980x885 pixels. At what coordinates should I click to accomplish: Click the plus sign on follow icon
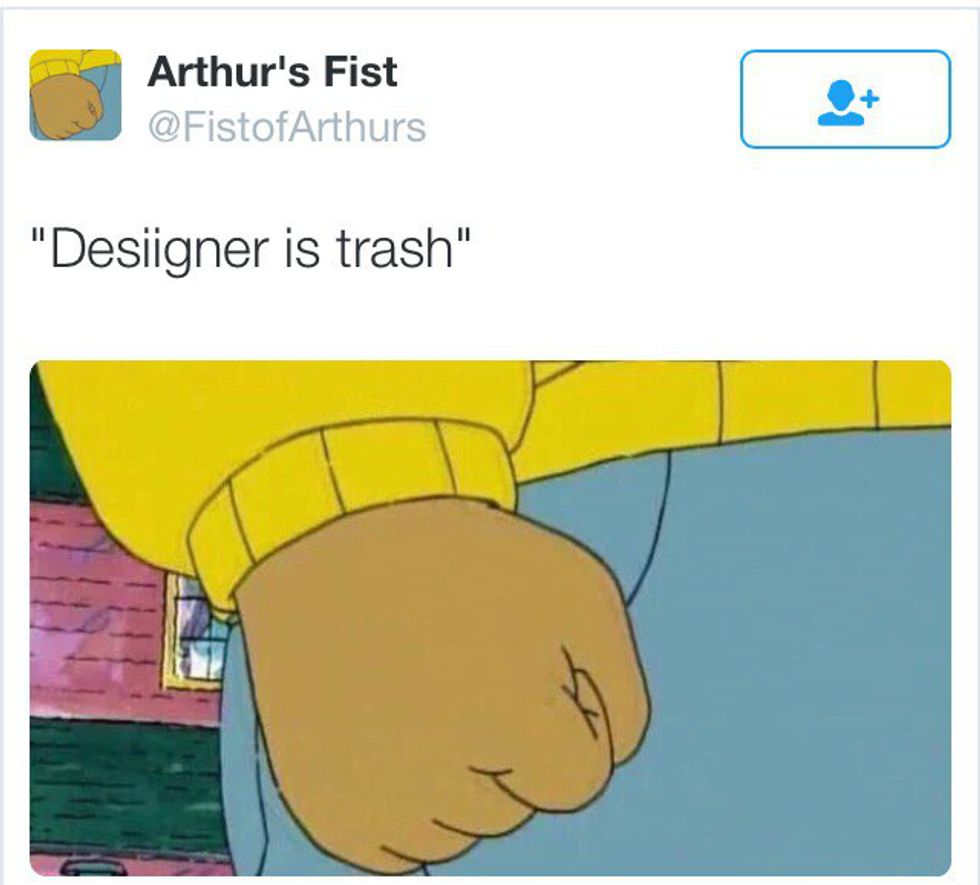click(870, 98)
